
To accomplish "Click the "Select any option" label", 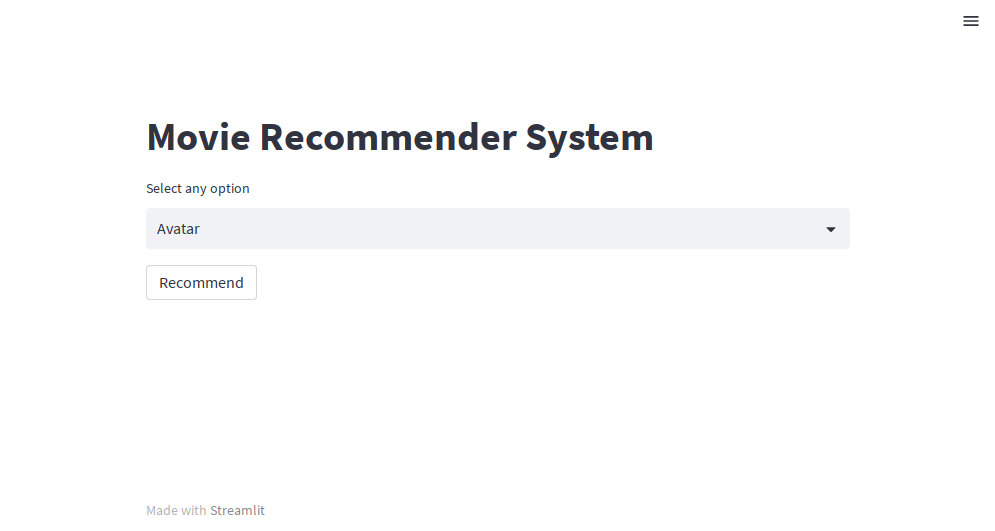I will point(197,188).
